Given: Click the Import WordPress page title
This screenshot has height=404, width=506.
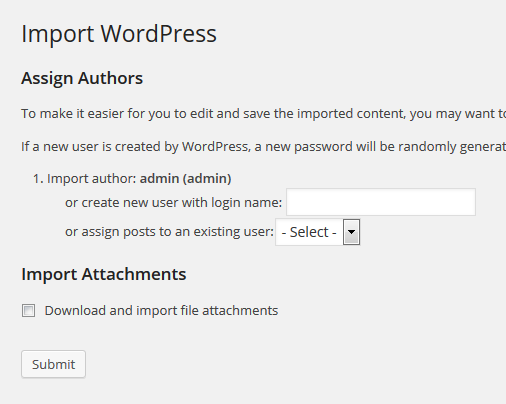Looking at the screenshot, I should click(x=119, y=34).
